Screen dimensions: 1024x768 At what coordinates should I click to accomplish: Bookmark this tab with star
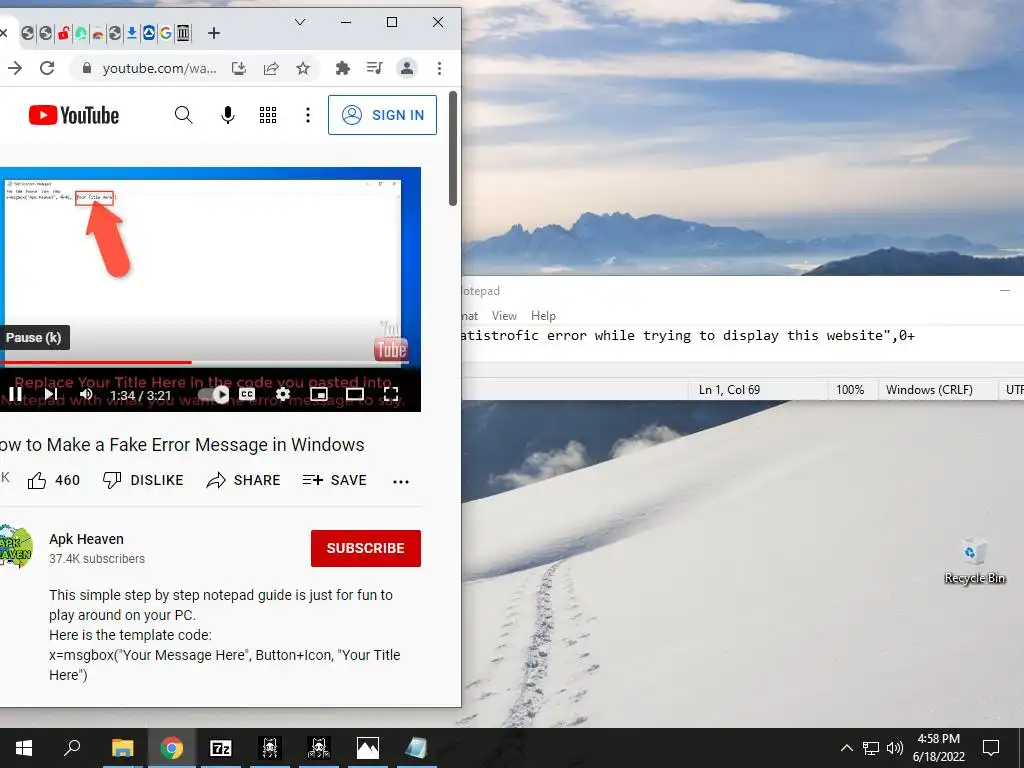pos(303,68)
